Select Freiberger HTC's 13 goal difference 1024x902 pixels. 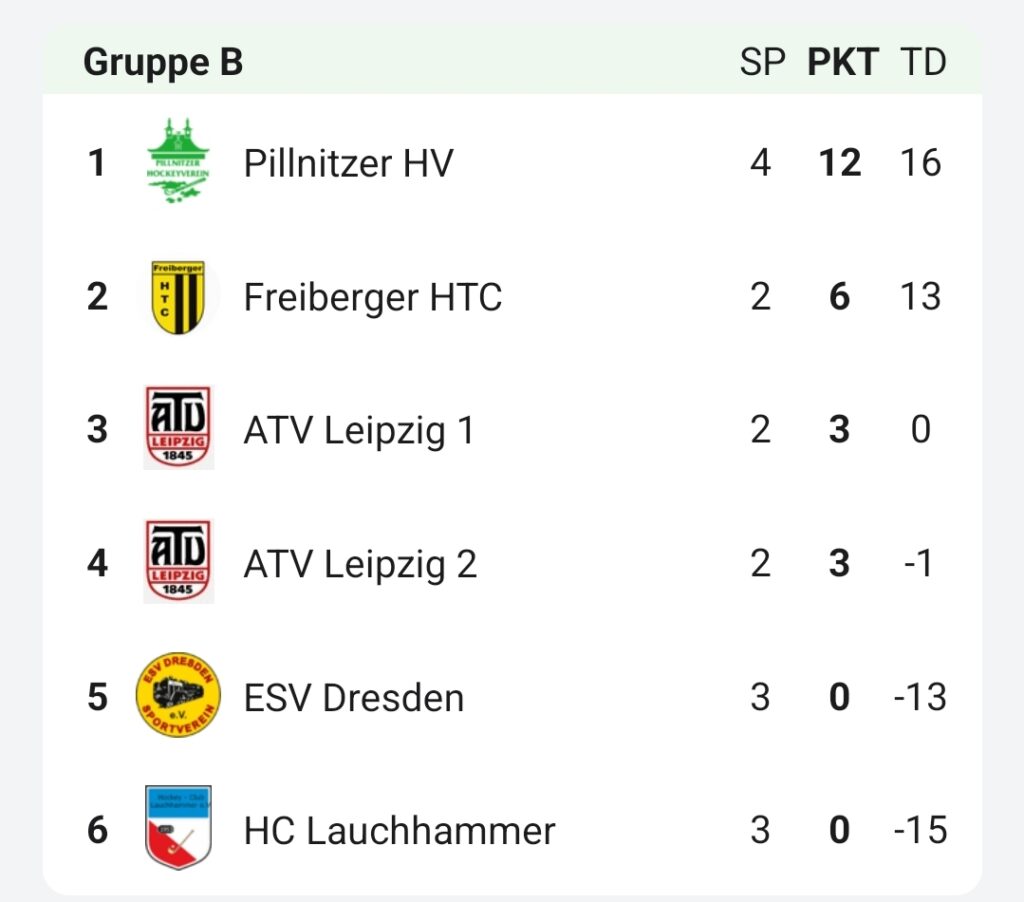[x=920, y=297]
